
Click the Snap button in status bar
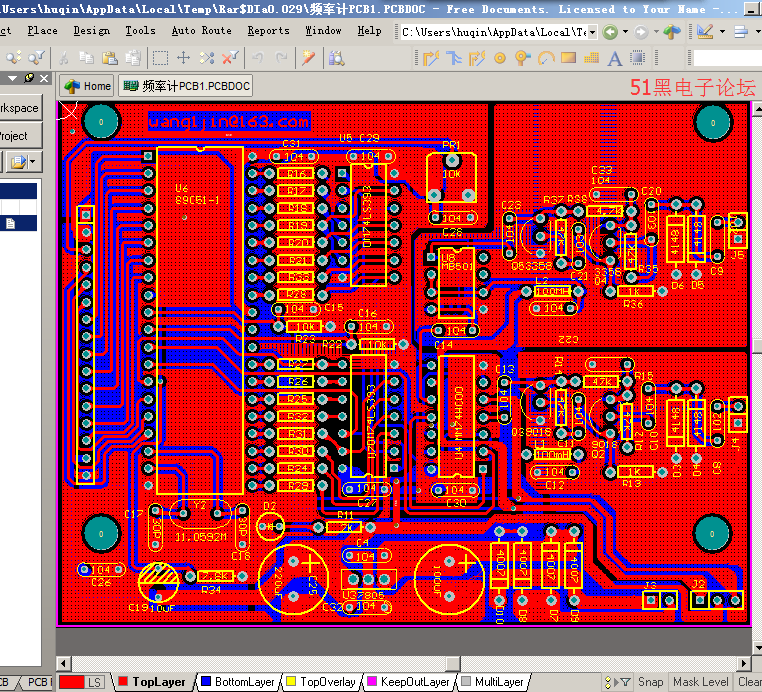pyautogui.click(x=650, y=682)
